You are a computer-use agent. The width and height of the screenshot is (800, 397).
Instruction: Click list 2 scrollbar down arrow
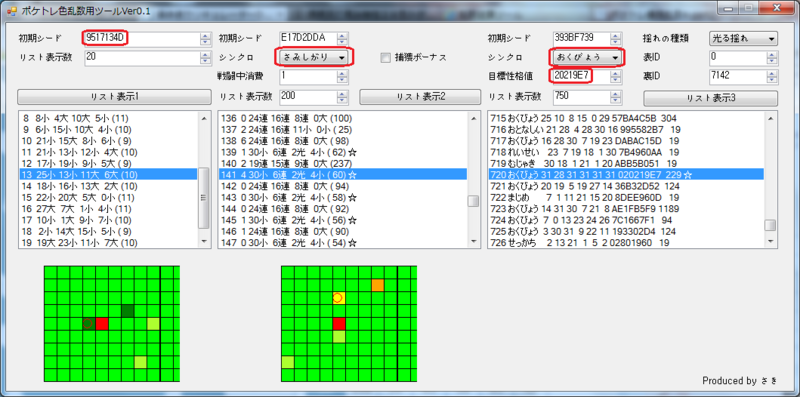473,241
